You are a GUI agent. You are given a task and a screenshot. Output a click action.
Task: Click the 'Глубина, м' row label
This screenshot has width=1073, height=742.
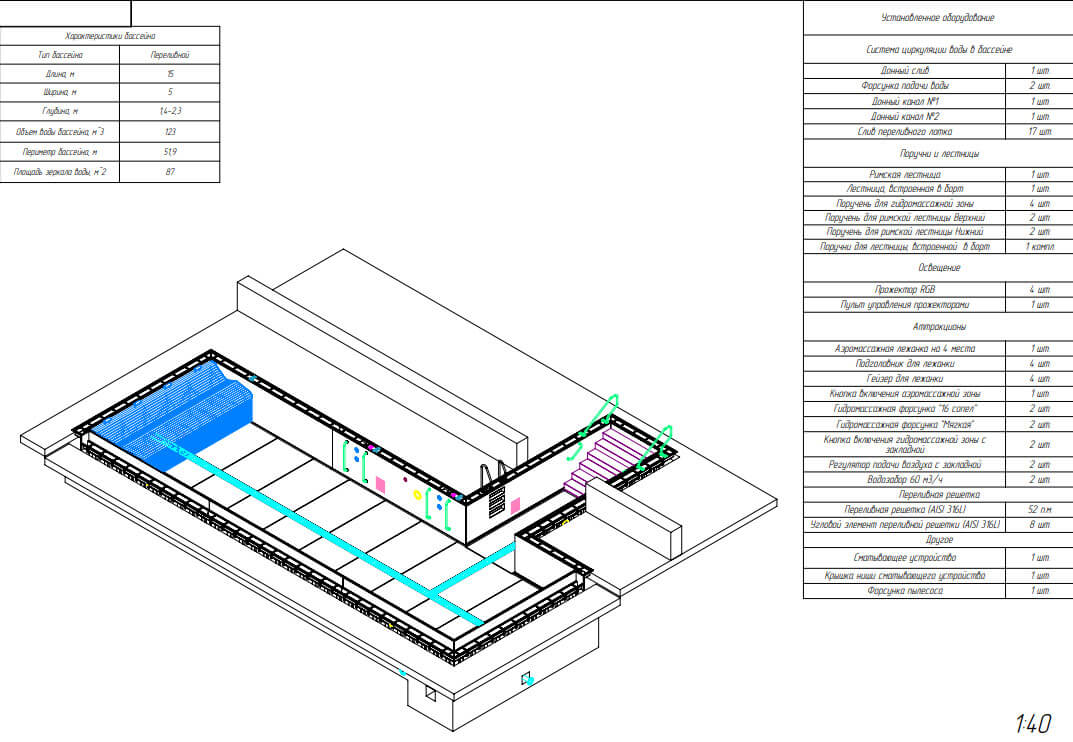coord(60,112)
